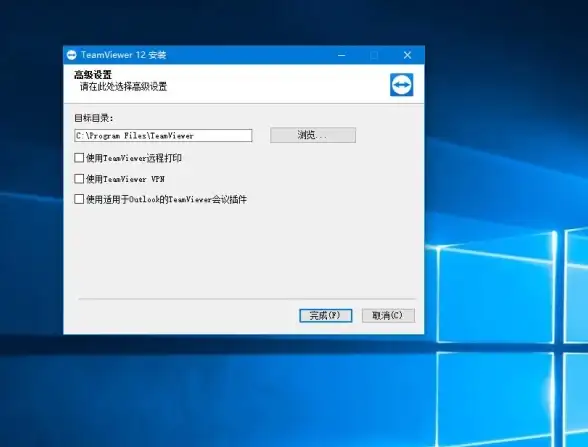The width and height of the screenshot is (588, 447).
Task: Click the TeamViewer 12 安装 title text
Action: coord(123,55)
